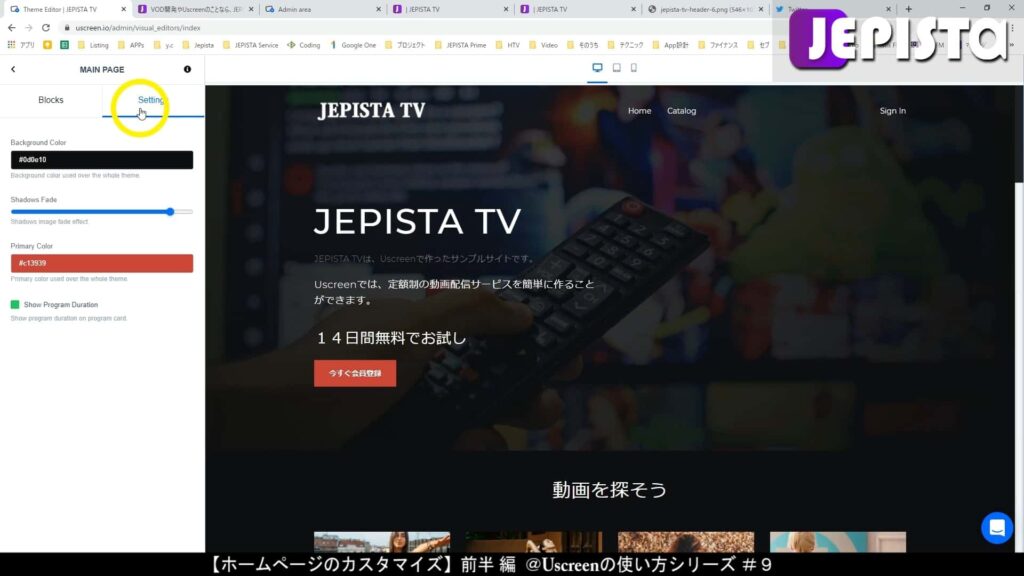Open the Main Page info icon

click(x=187, y=69)
